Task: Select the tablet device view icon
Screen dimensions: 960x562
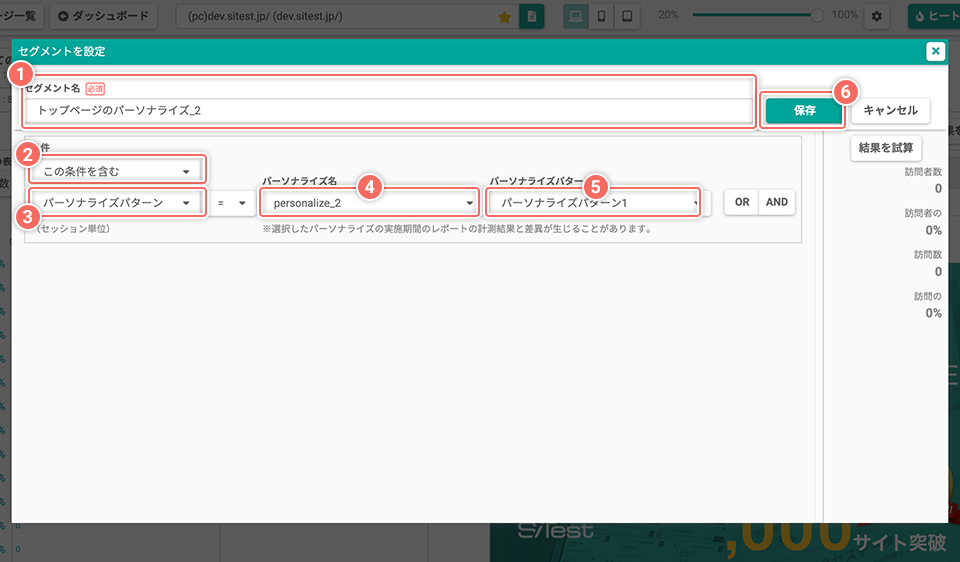Action: pyautogui.click(x=627, y=16)
